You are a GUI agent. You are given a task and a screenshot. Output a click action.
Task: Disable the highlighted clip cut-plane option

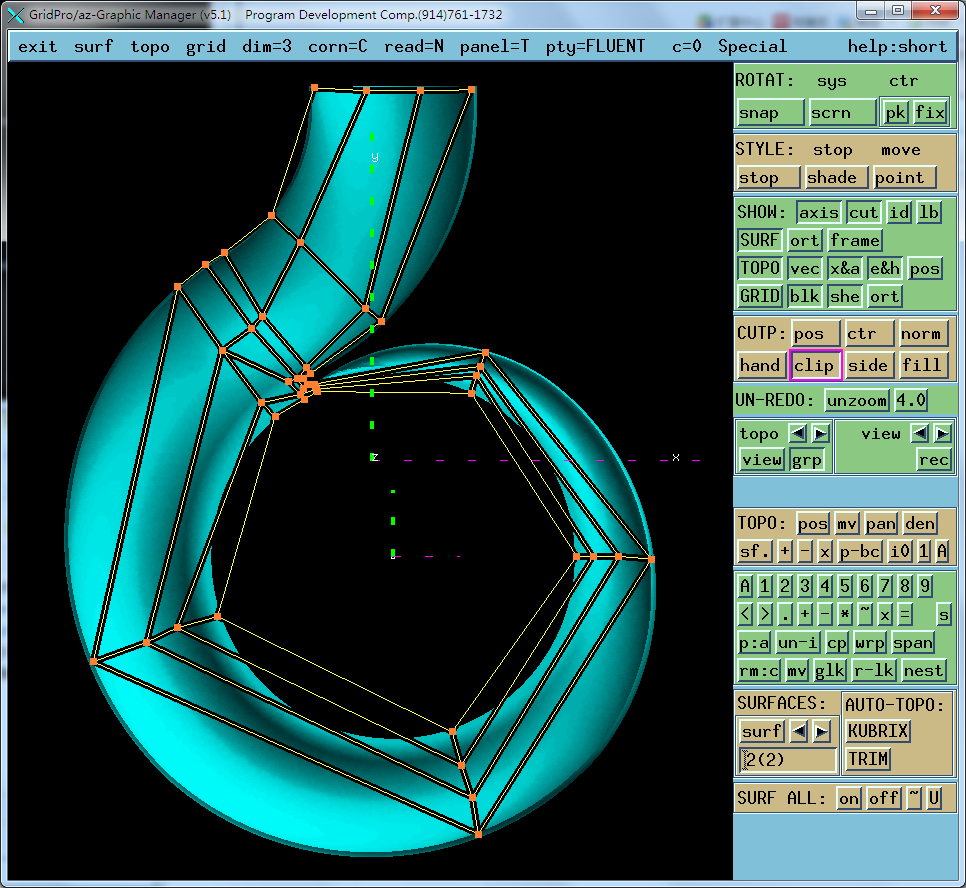pos(815,365)
